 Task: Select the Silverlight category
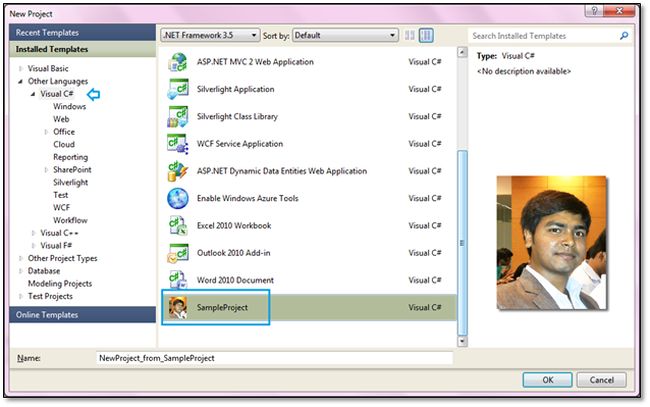[70, 182]
